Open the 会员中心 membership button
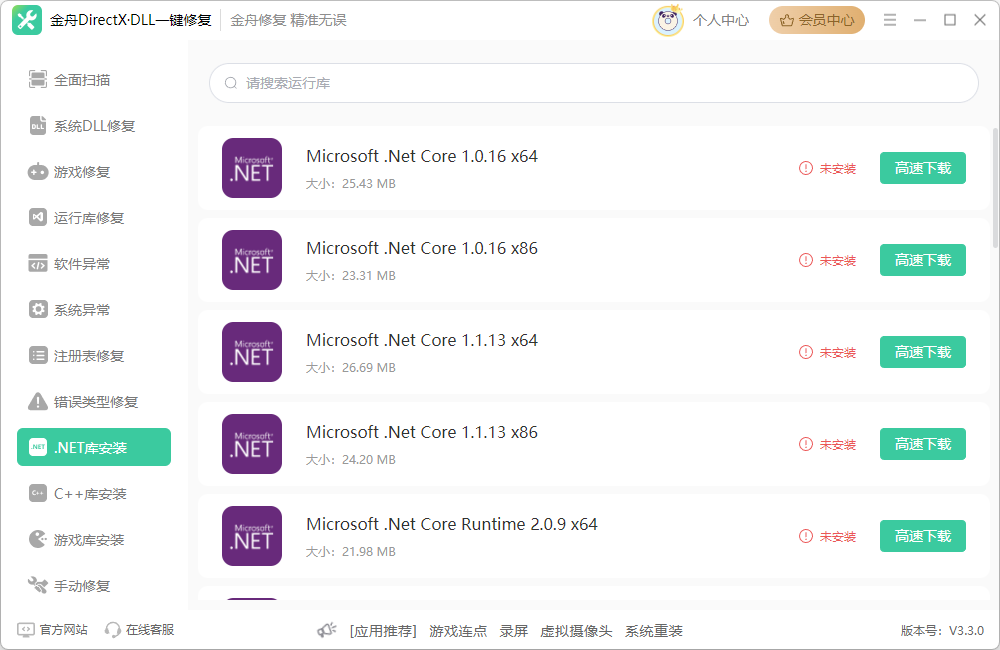The height and width of the screenshot is (650, 1000). coord(816,20)
